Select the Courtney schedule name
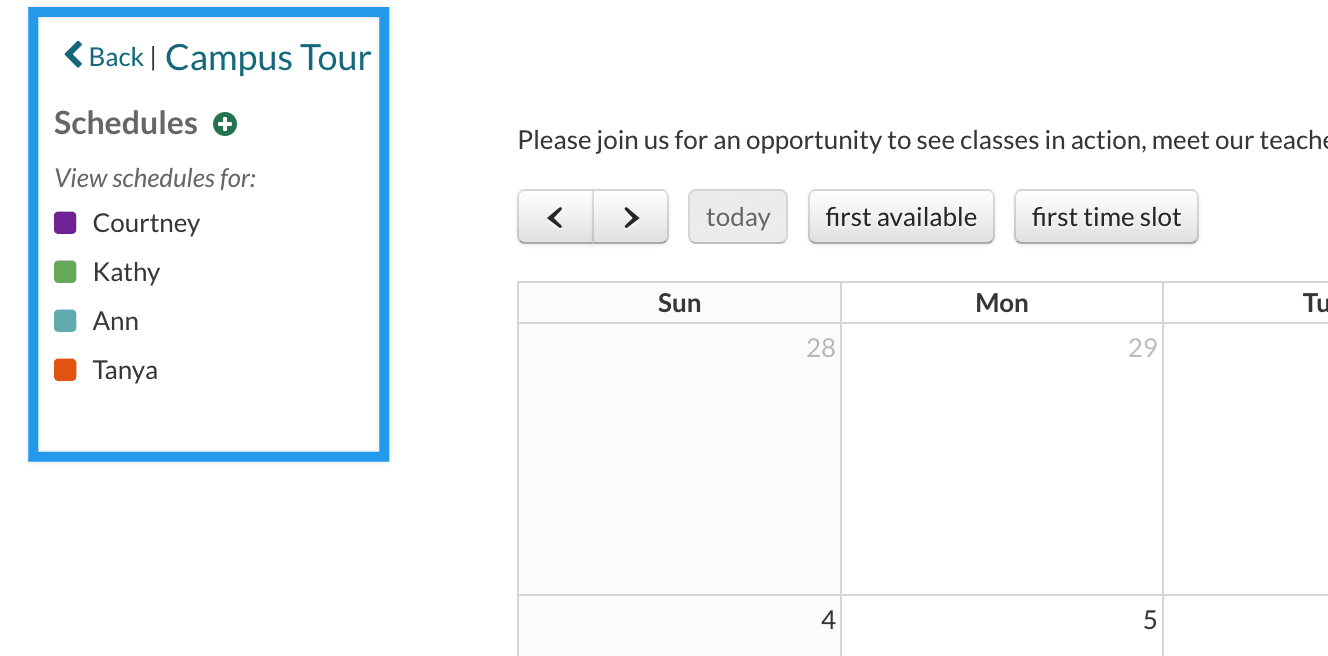The width and height of the screenshot is (1328, 656). pos(146,223)
